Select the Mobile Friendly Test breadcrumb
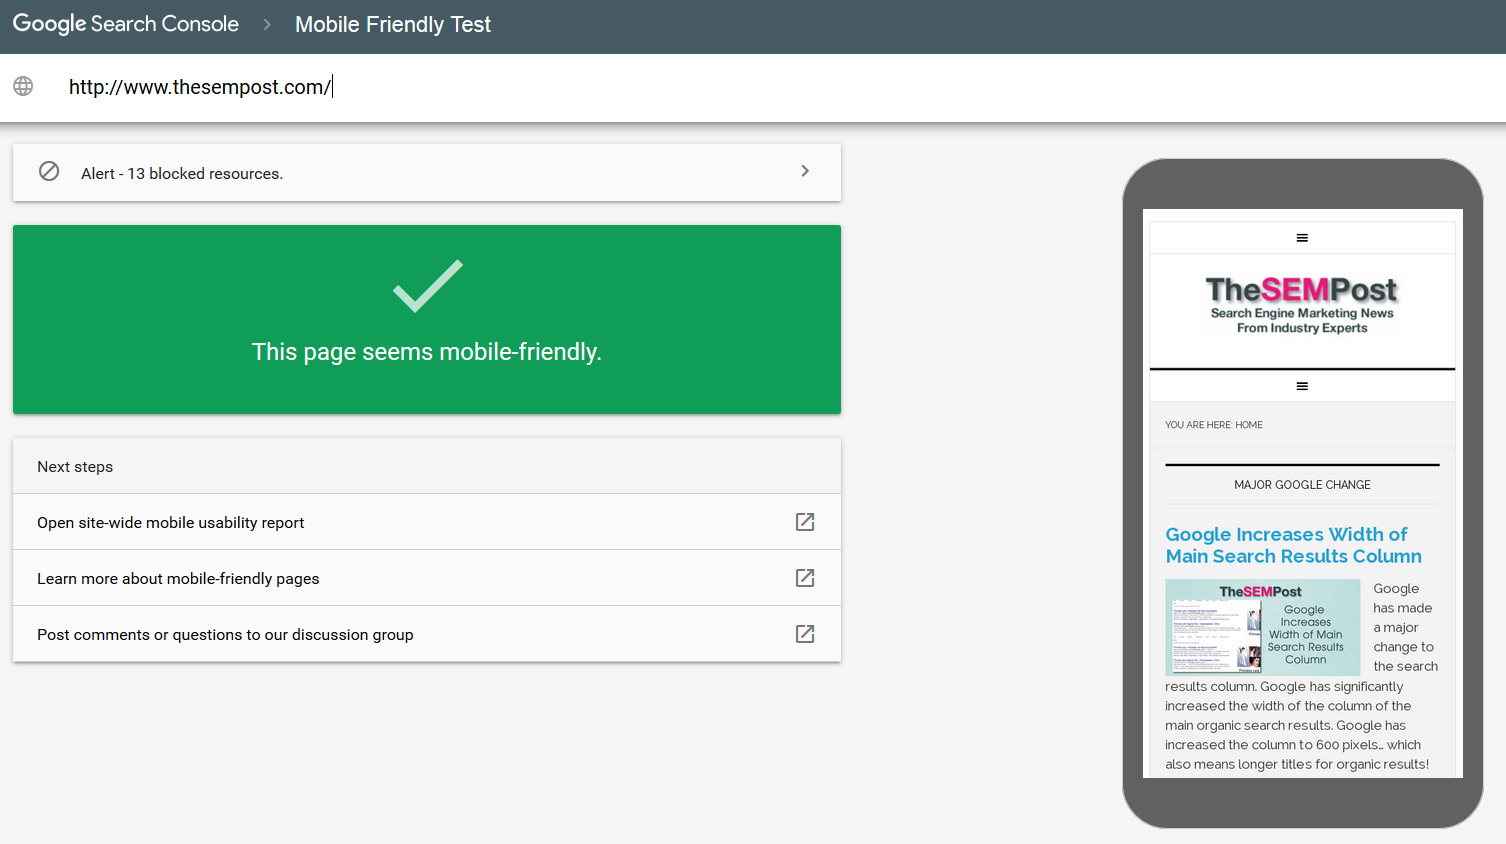 pyautogui.click(x=392, y=25)
